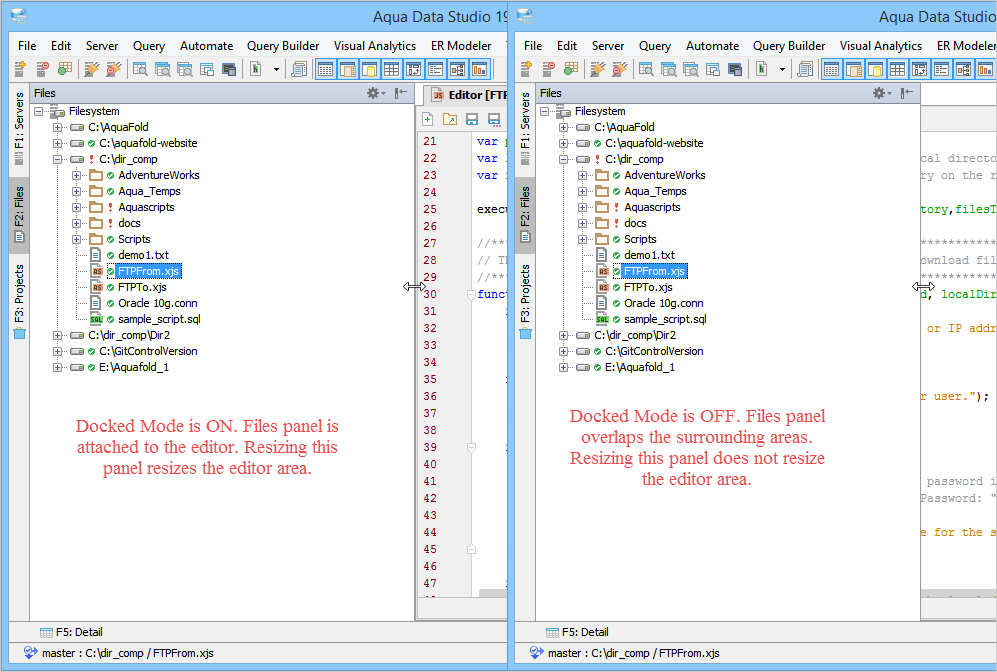The height and width of the screenshot is (672, 997).
Task: Open the Files panel gear settings in right window
Action: [x=882, y=93]
